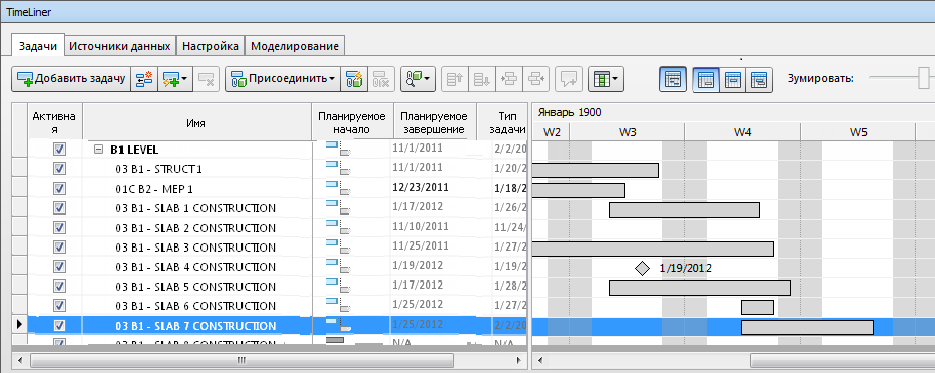This screenshot has width=935, height=373.
Task: Uncheck Active box for 03 B1 - STRUCT 1
Action: coord(59,169)
